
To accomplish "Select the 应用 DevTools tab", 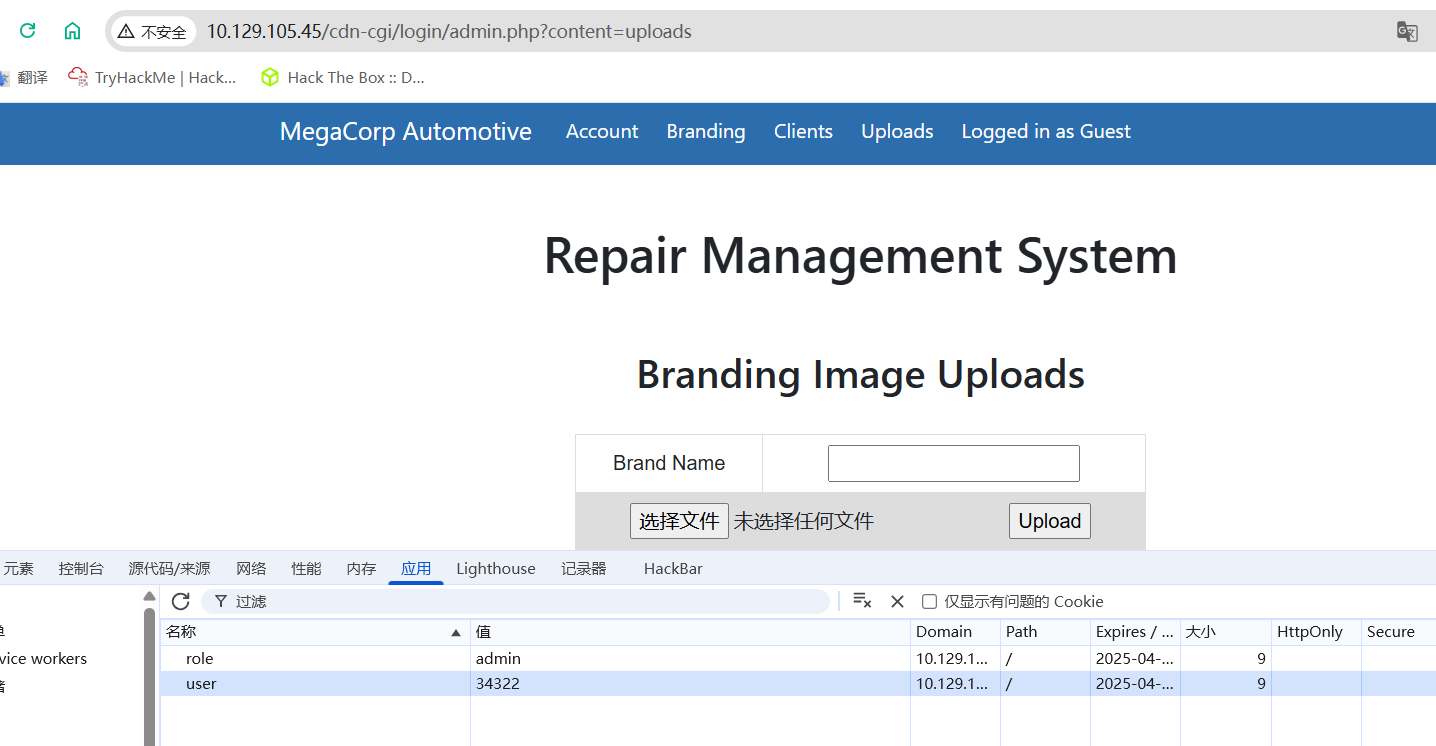I will [416, 569].
